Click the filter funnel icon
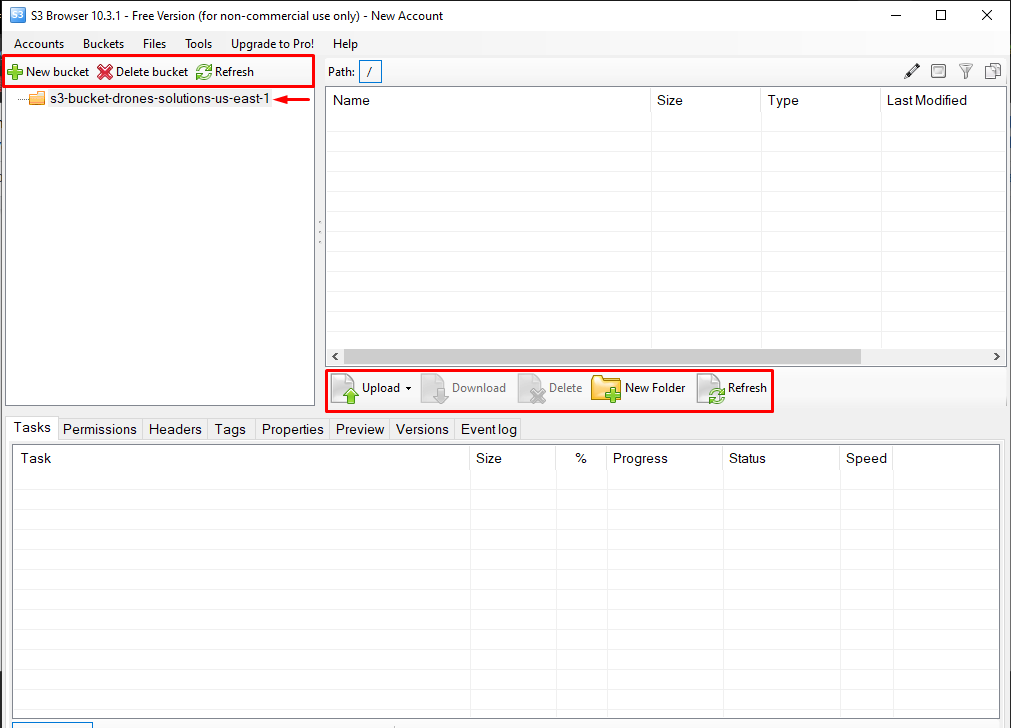The width and height of the screenshot is (1011, 728). point(966,71)
